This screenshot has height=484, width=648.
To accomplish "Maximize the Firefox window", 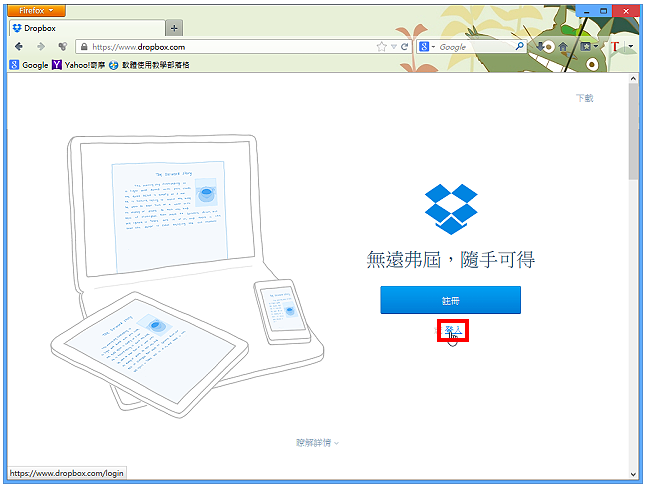I will 603,11.
